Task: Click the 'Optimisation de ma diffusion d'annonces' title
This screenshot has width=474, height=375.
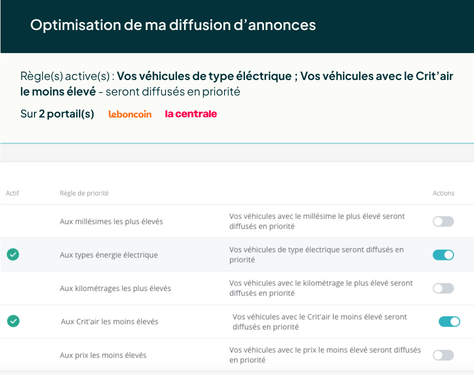Action: click(x=173, y=25)
